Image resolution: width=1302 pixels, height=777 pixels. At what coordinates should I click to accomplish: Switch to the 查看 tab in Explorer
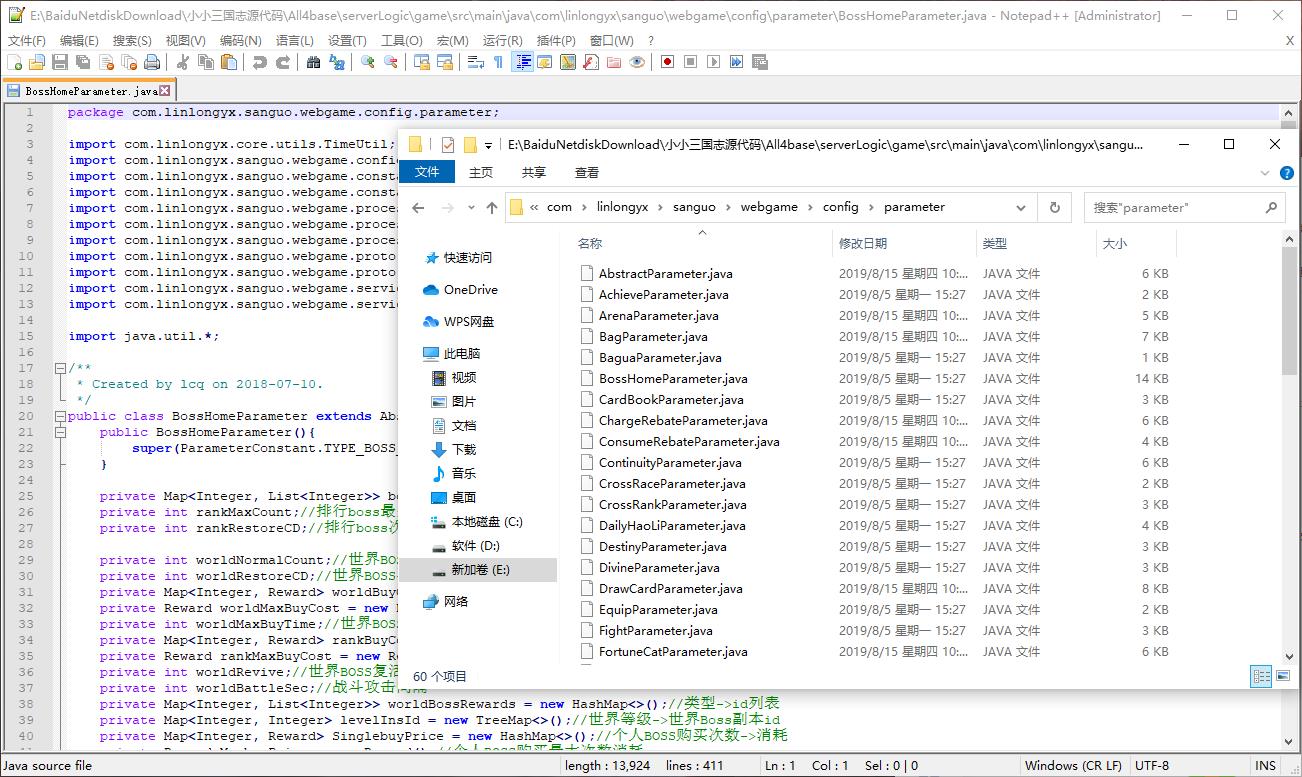pyautogui.click(x=587, y=172)
